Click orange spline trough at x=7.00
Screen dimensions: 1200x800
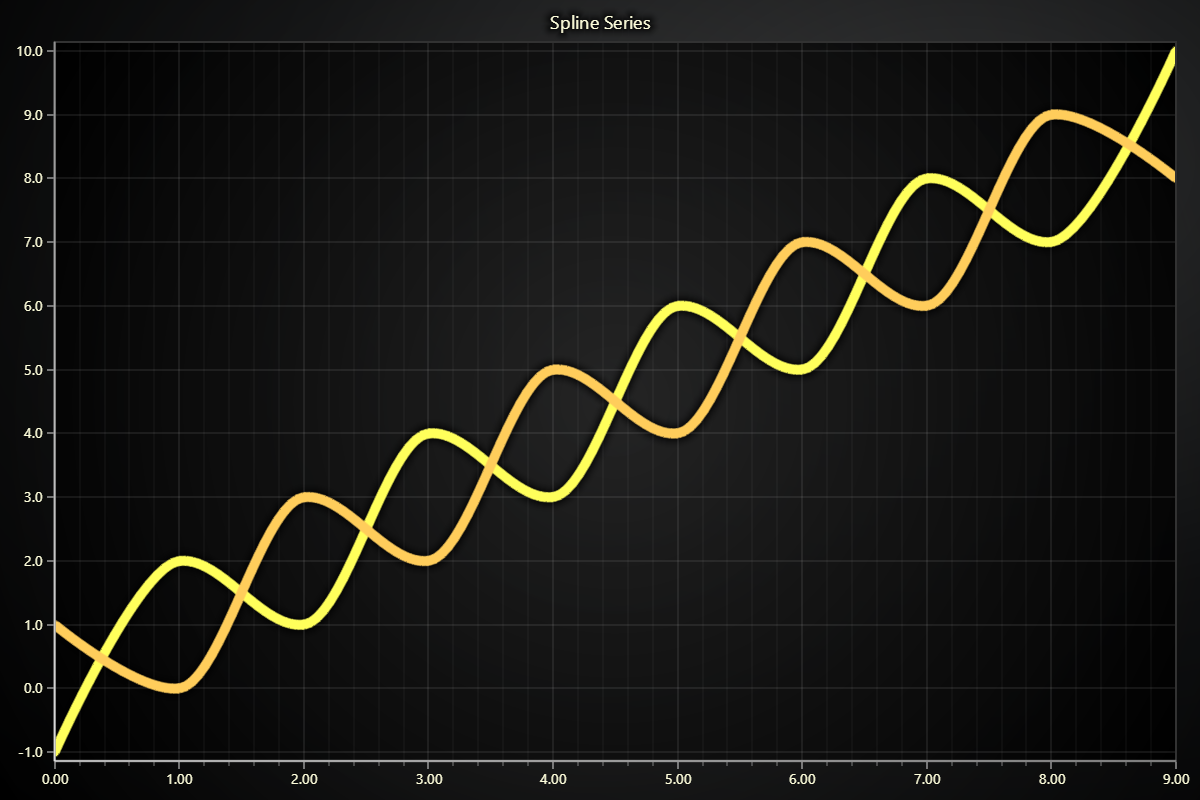click(x=924, y=305)
